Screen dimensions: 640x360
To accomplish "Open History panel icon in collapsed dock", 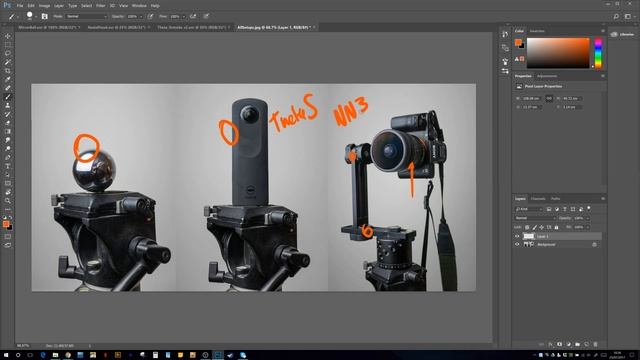I will (505, 34).
